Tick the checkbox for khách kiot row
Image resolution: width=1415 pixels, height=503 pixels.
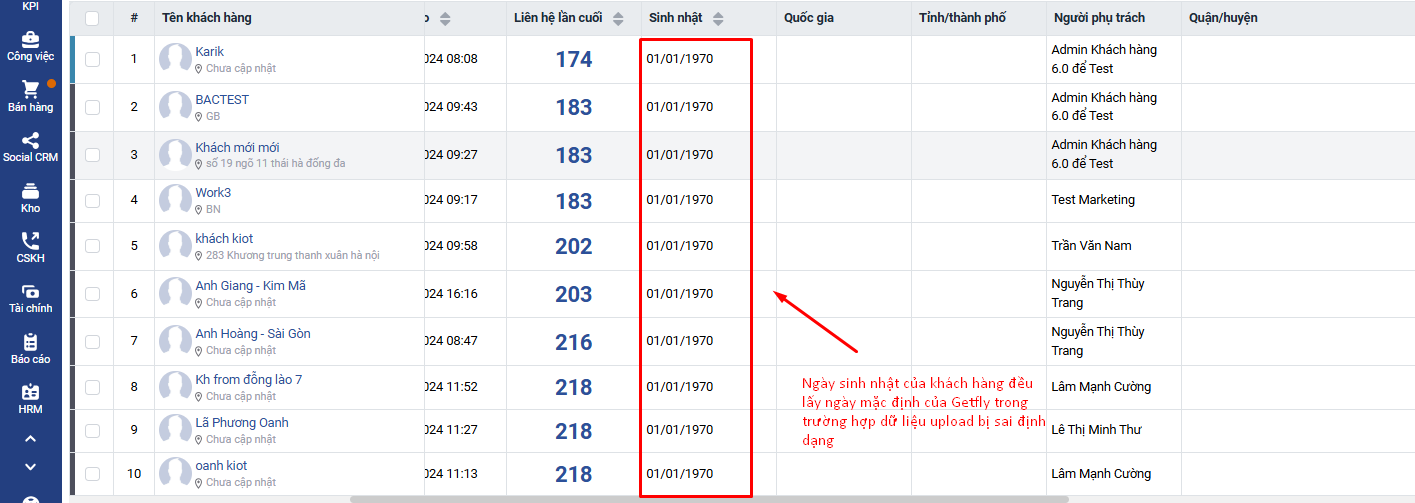[x=92, y=246]
